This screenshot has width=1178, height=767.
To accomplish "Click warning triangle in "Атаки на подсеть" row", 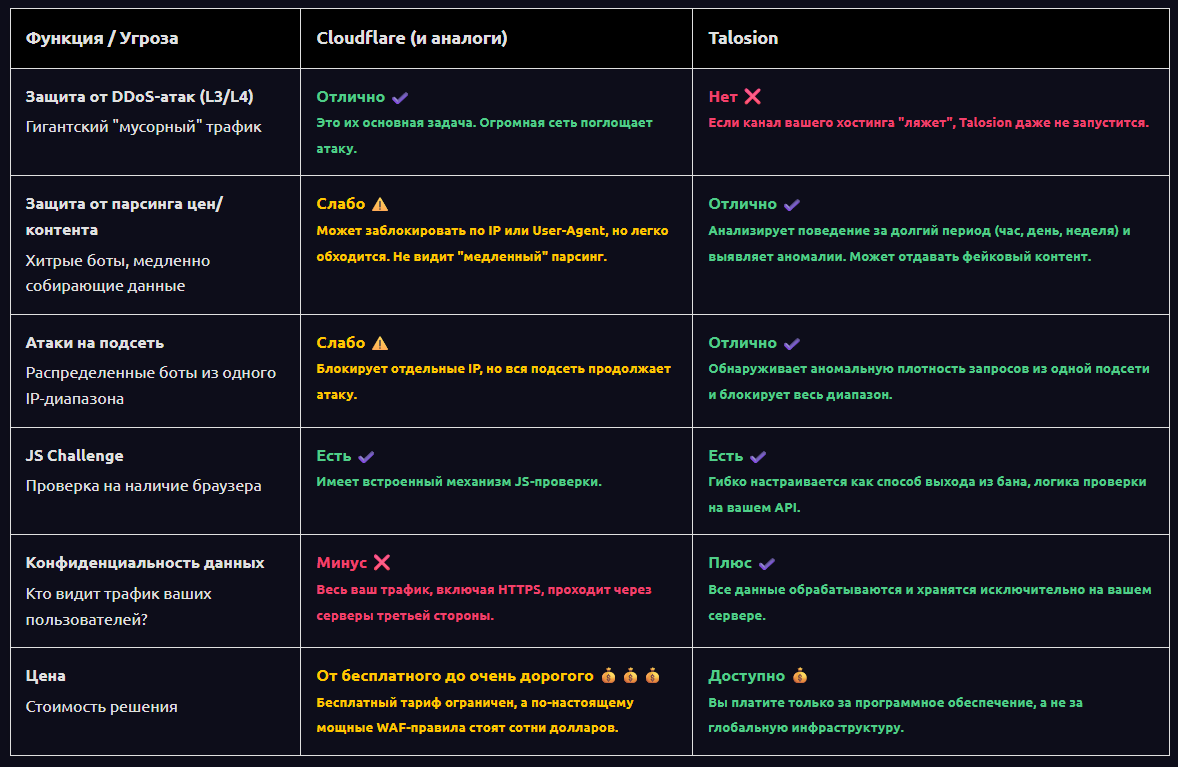I will click(380, 343).
